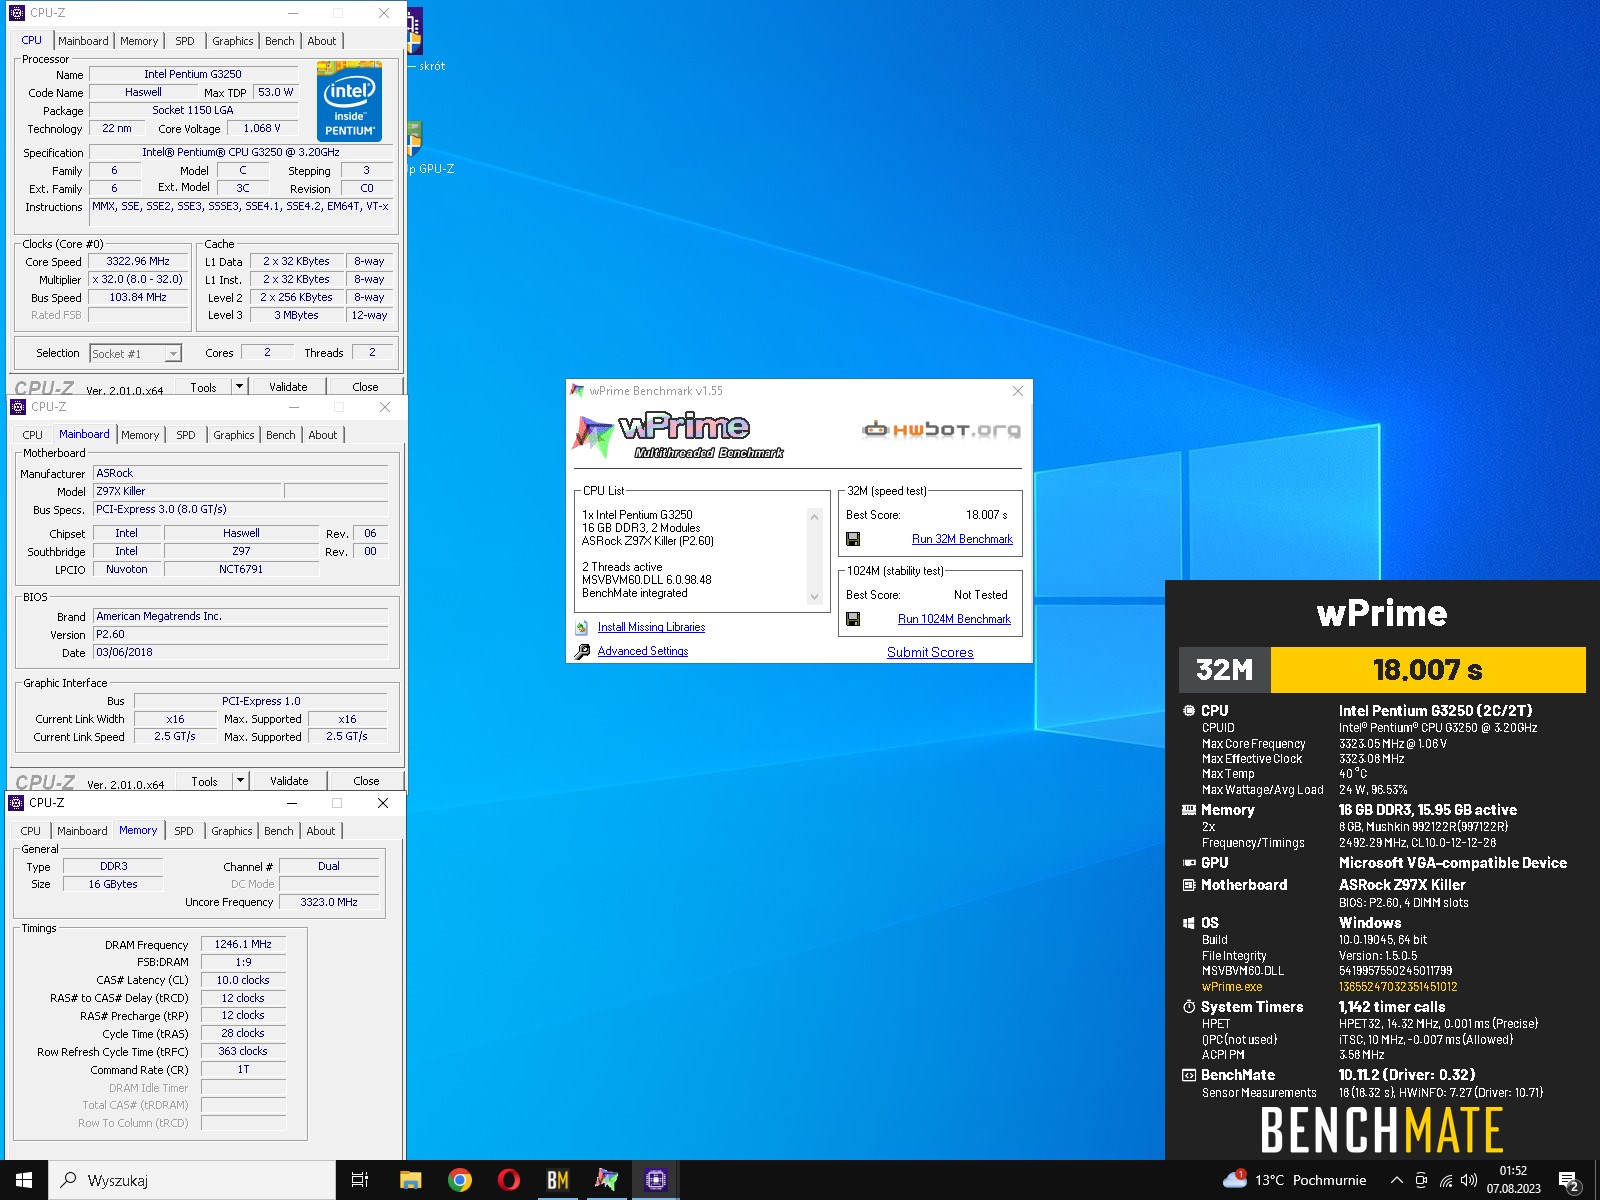
Task: Click Validate in the Mainboard CPU-Z window
Action: point(289,781)
